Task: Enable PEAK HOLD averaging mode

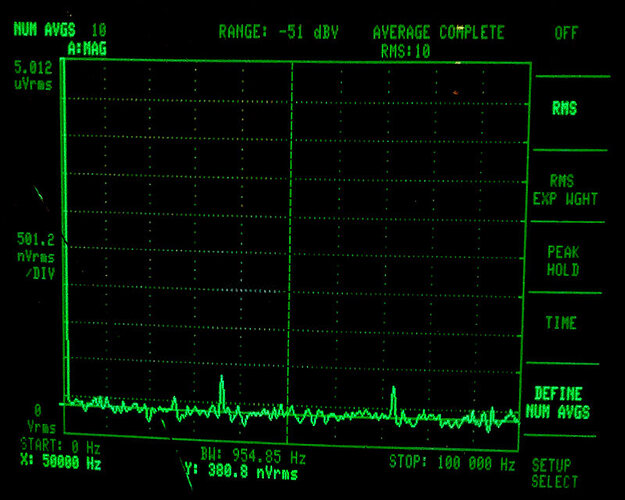Action: coord(564,261)
